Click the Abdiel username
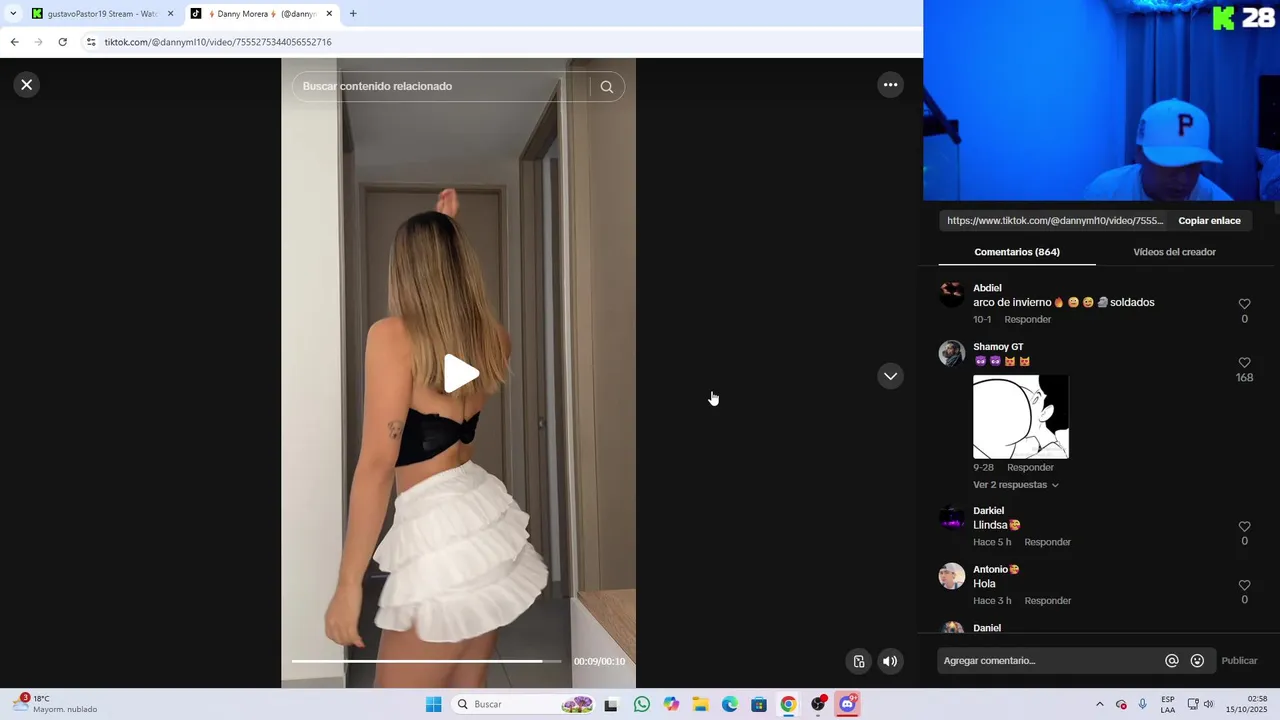Viewport: 1280px width, 720px height. [x=987, y=288]
